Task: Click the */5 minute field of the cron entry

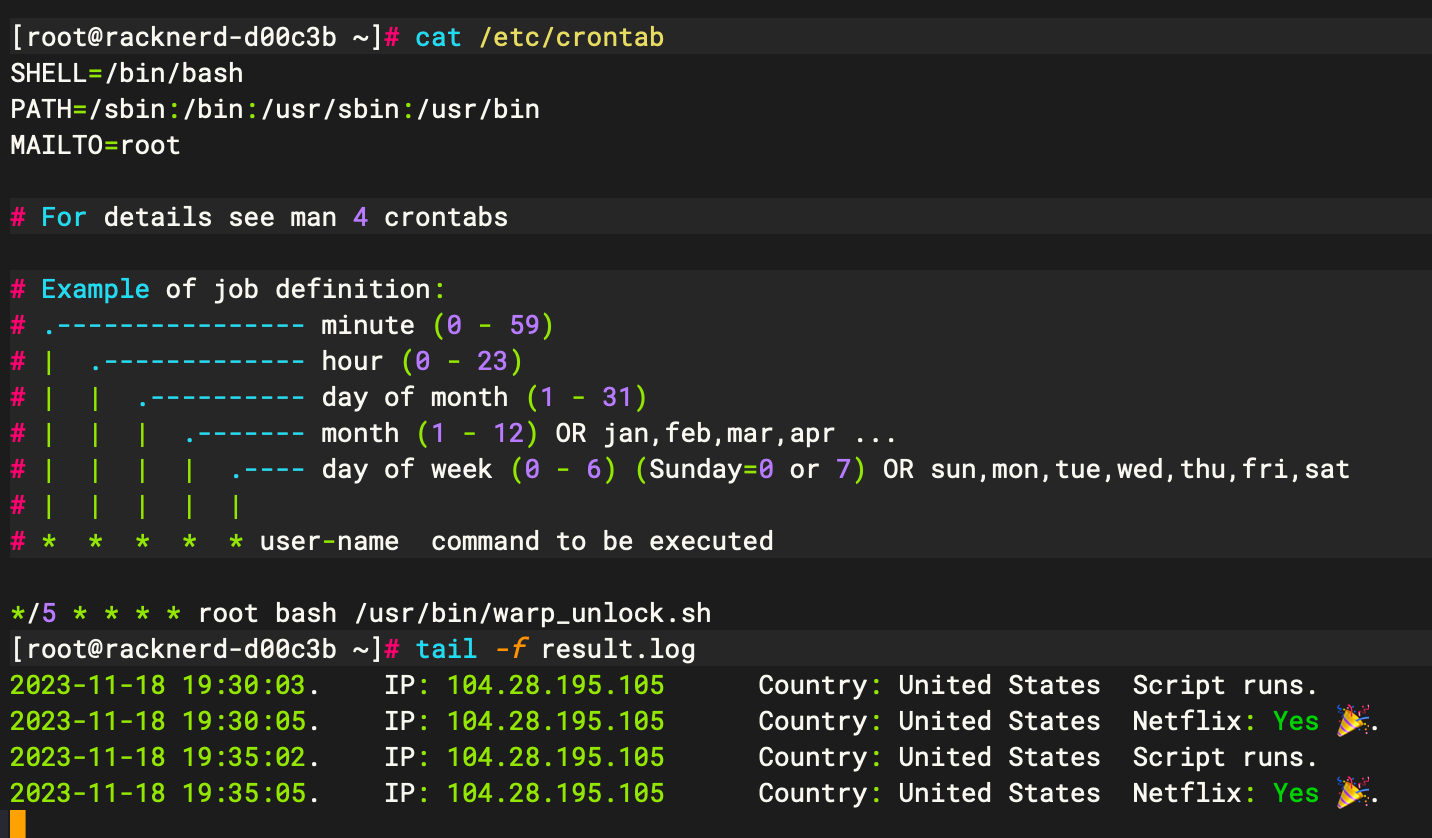Action: click(31, 612)
